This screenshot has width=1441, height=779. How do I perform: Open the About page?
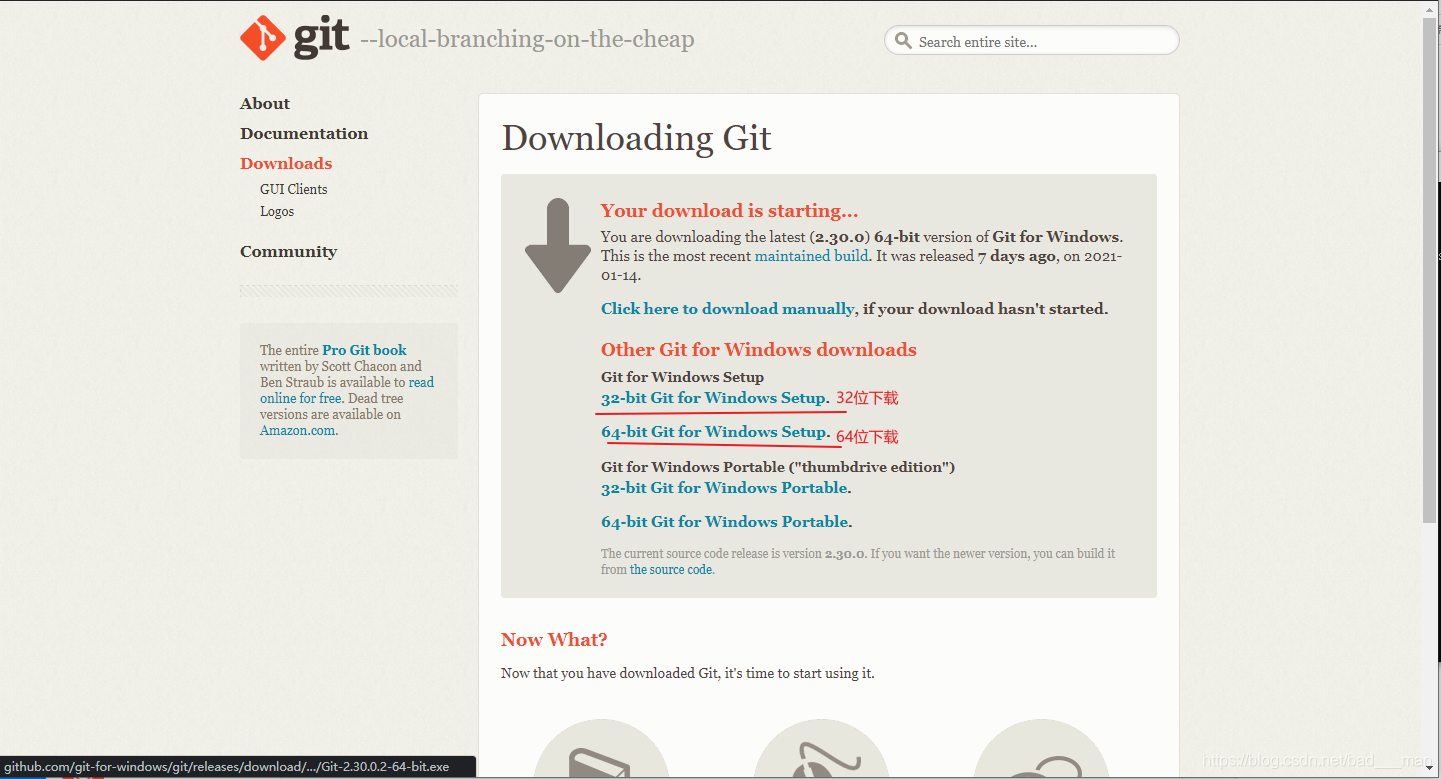coord(265,104)
